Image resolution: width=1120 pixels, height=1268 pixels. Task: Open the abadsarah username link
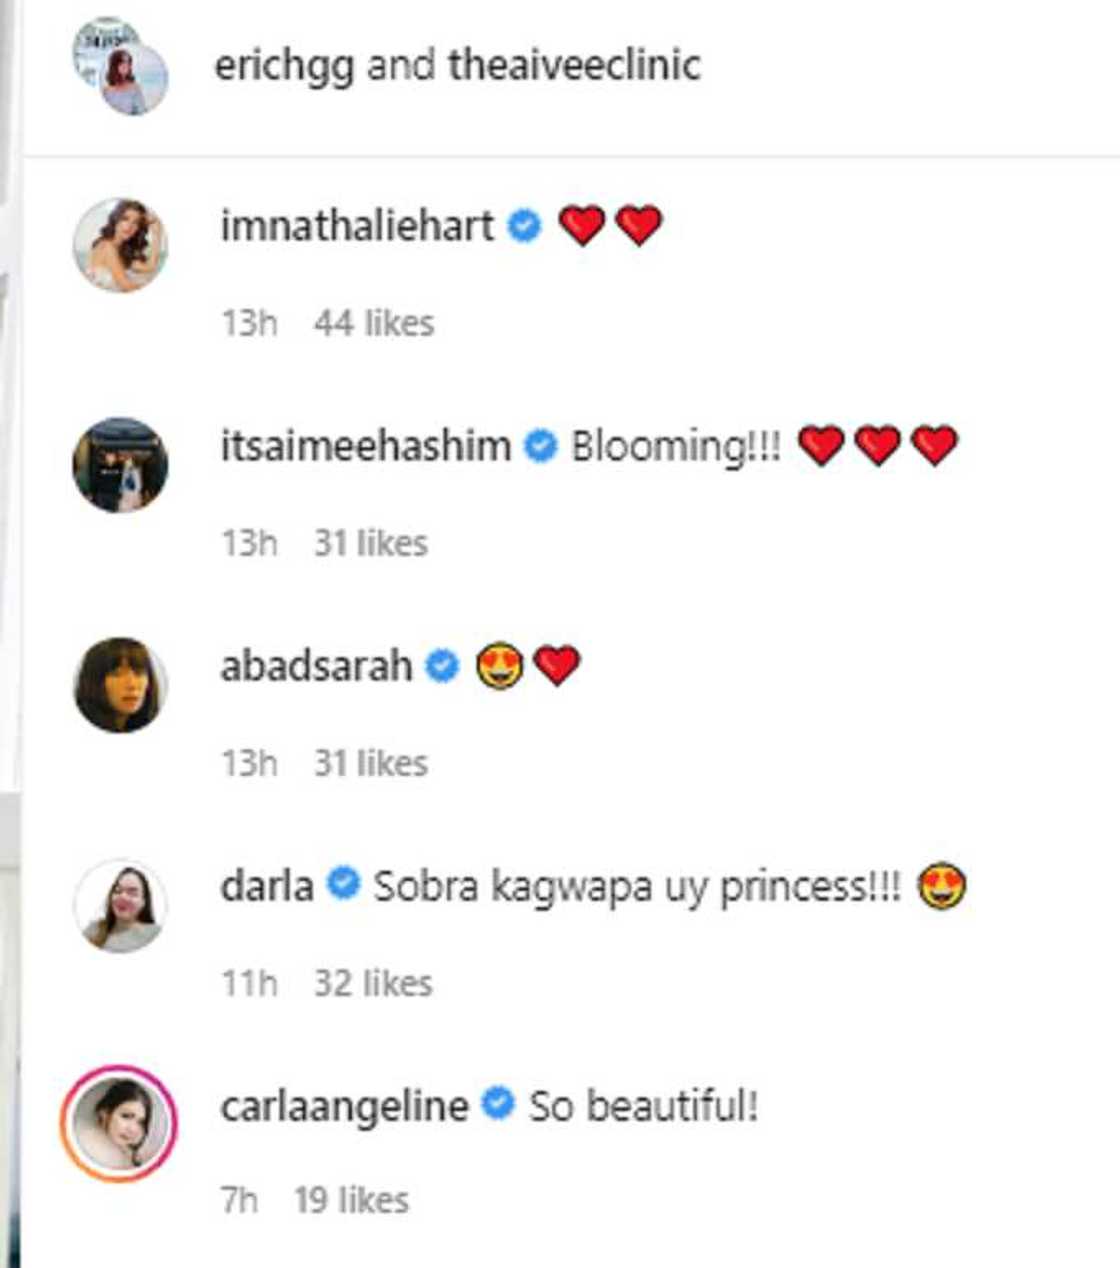tap(316, 666)
